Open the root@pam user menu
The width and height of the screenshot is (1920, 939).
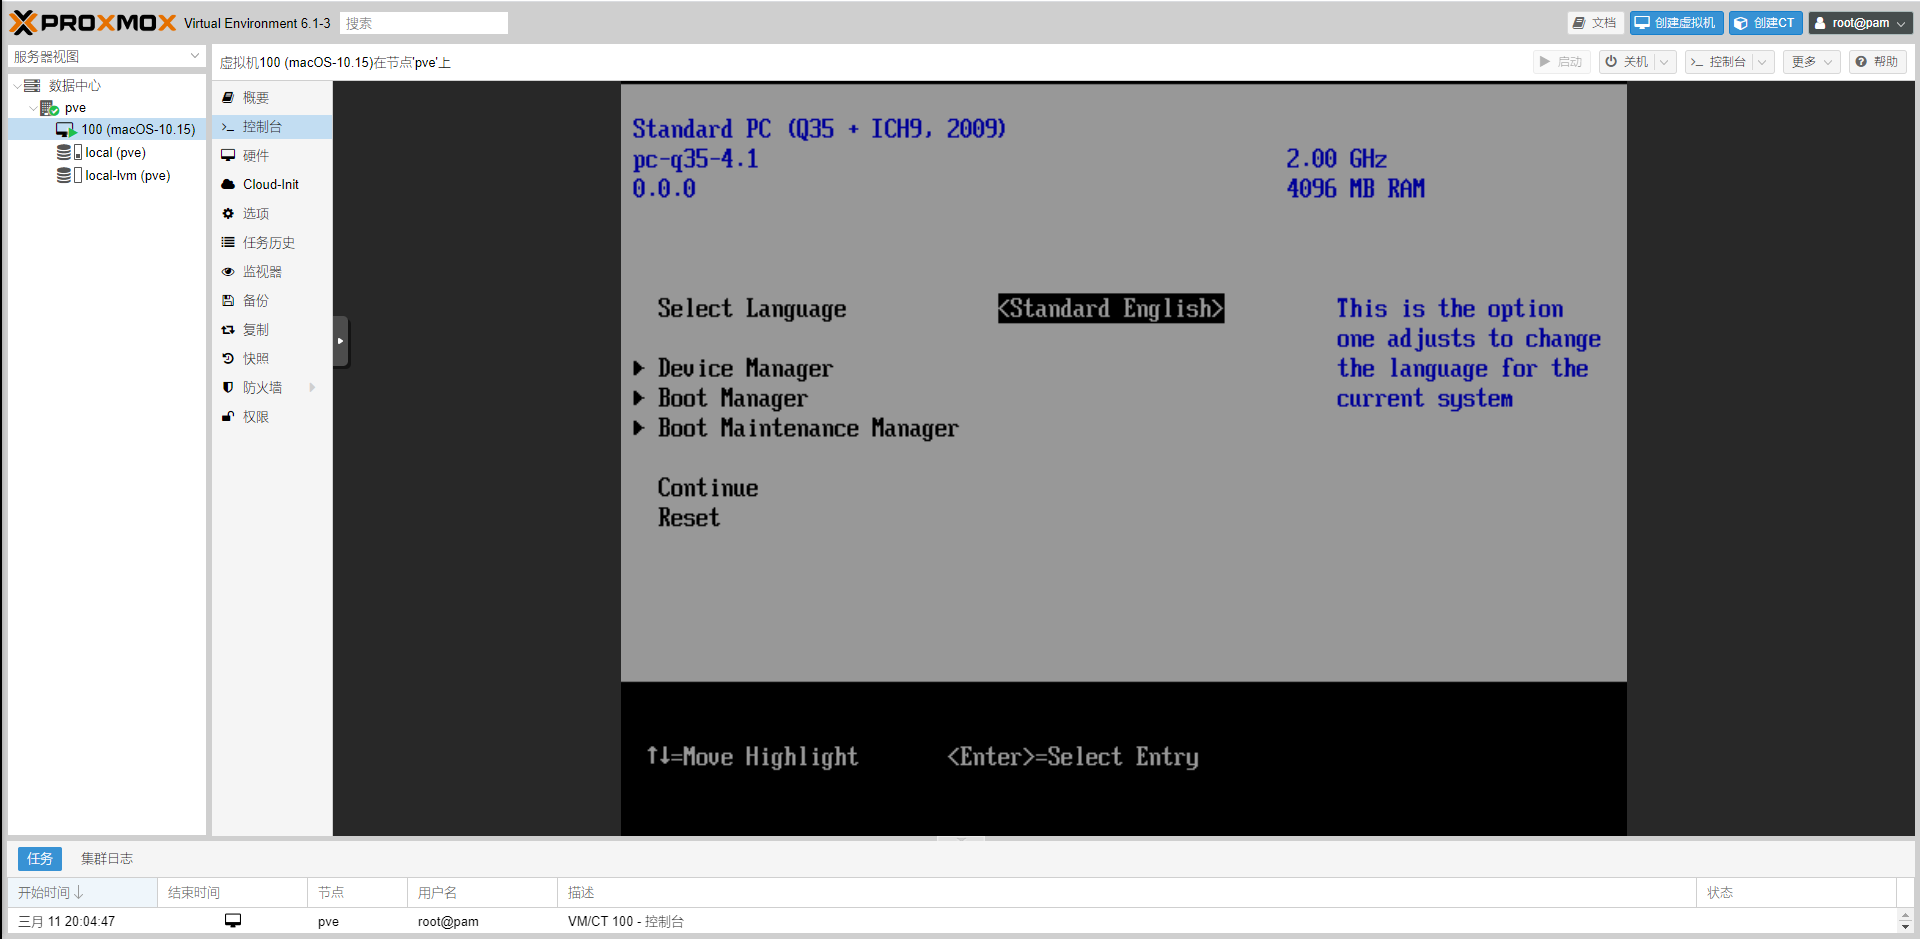(1861, 23)
